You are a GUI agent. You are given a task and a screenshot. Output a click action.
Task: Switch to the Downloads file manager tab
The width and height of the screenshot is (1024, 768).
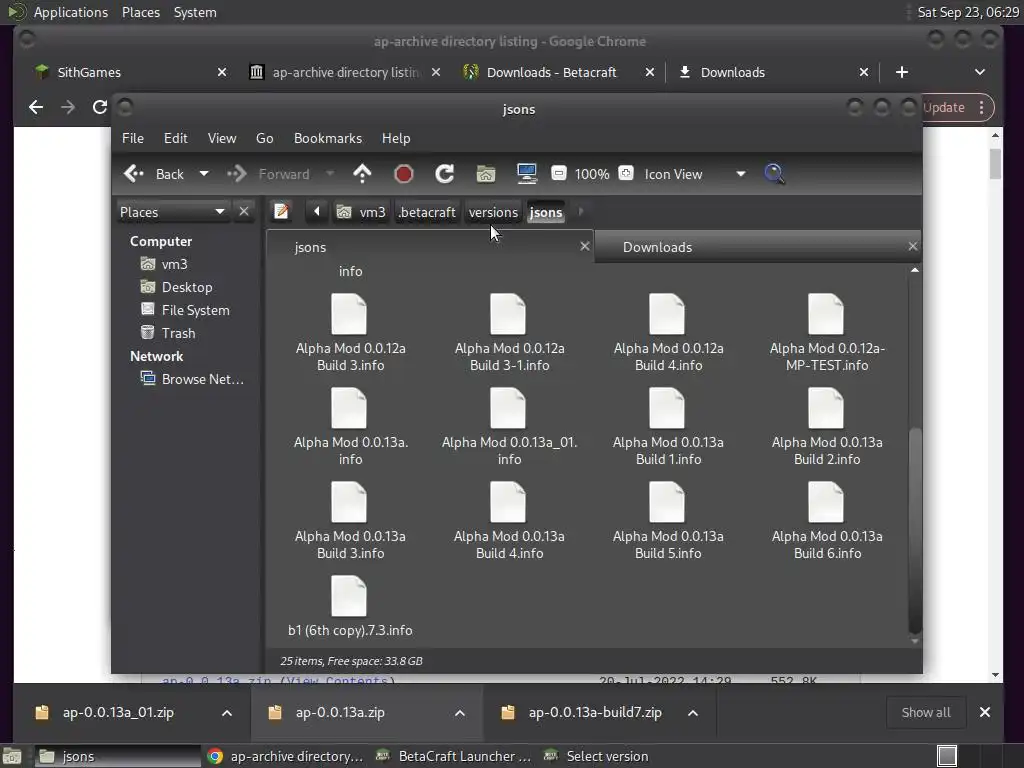(657, 248)
